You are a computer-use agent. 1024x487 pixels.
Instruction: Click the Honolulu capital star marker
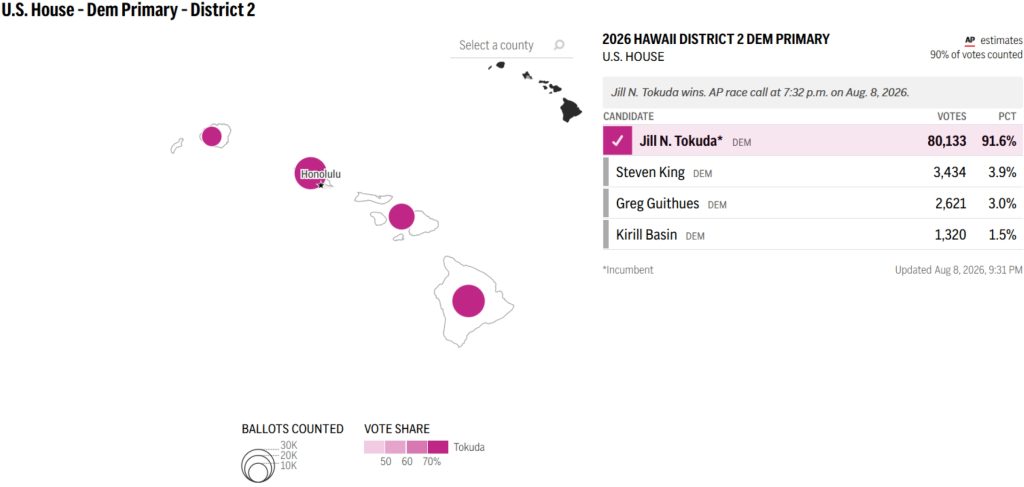click(x=321, y=185)
